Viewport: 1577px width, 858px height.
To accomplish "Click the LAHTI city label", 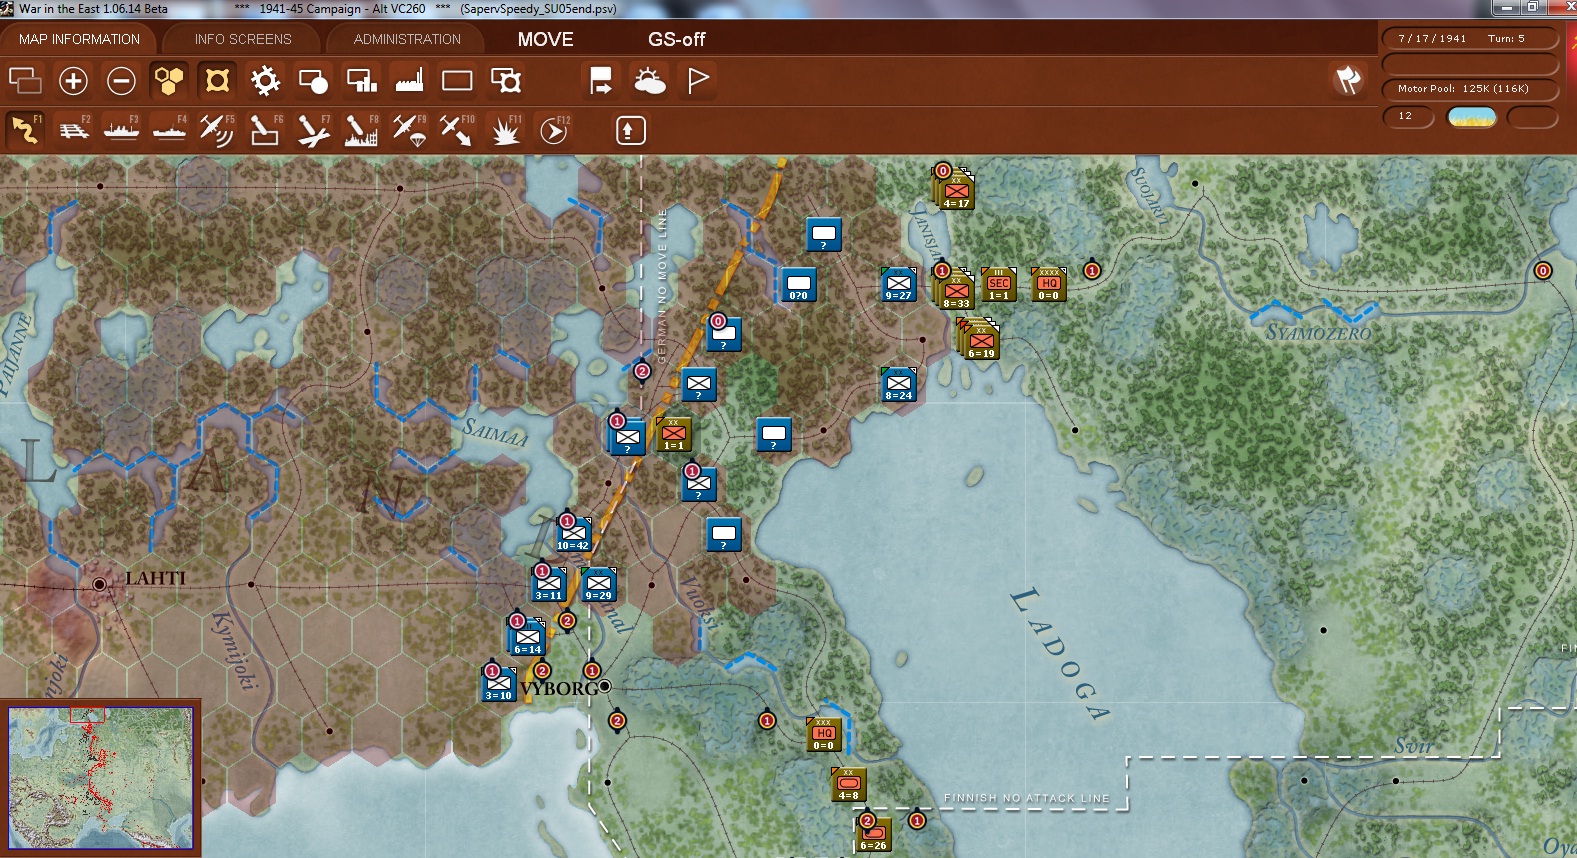I will tap(155, 578).
